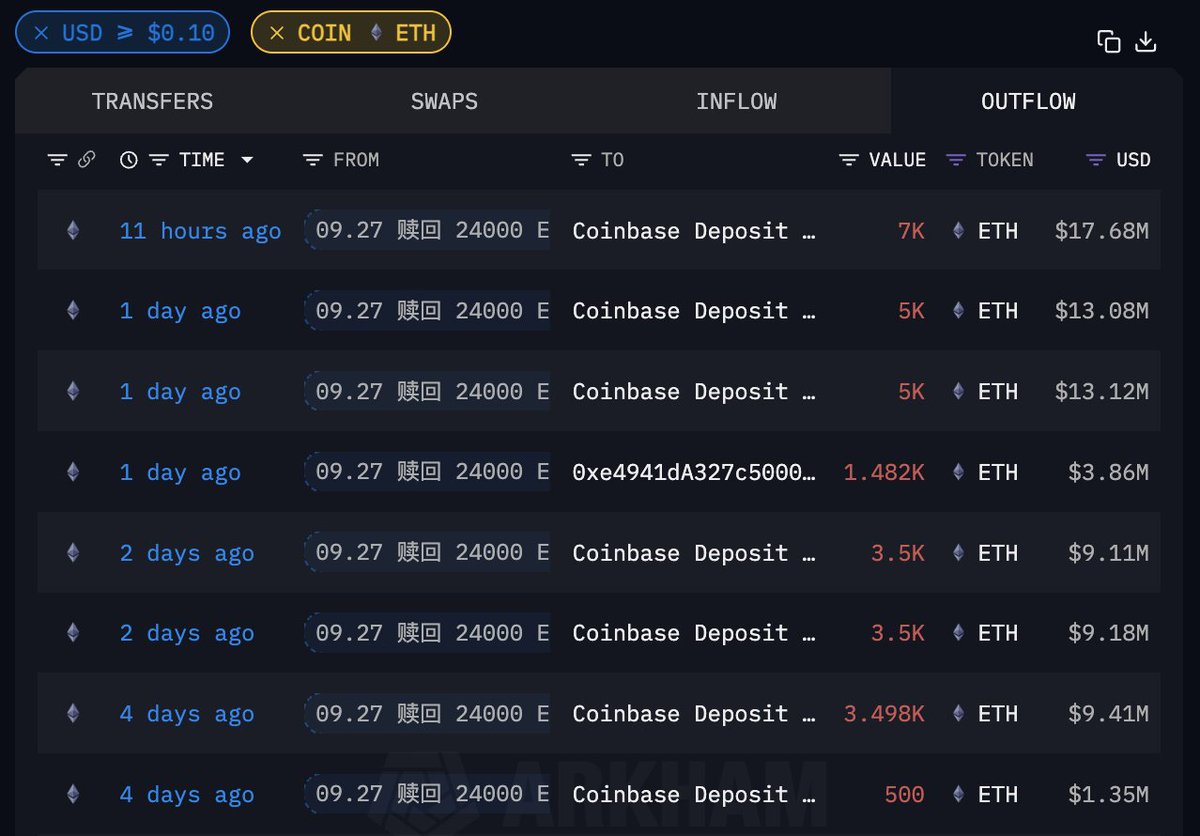Screen dimensions: 1200x836
Task: Toggle TIME sort order arrow
Action: point(247,160)
